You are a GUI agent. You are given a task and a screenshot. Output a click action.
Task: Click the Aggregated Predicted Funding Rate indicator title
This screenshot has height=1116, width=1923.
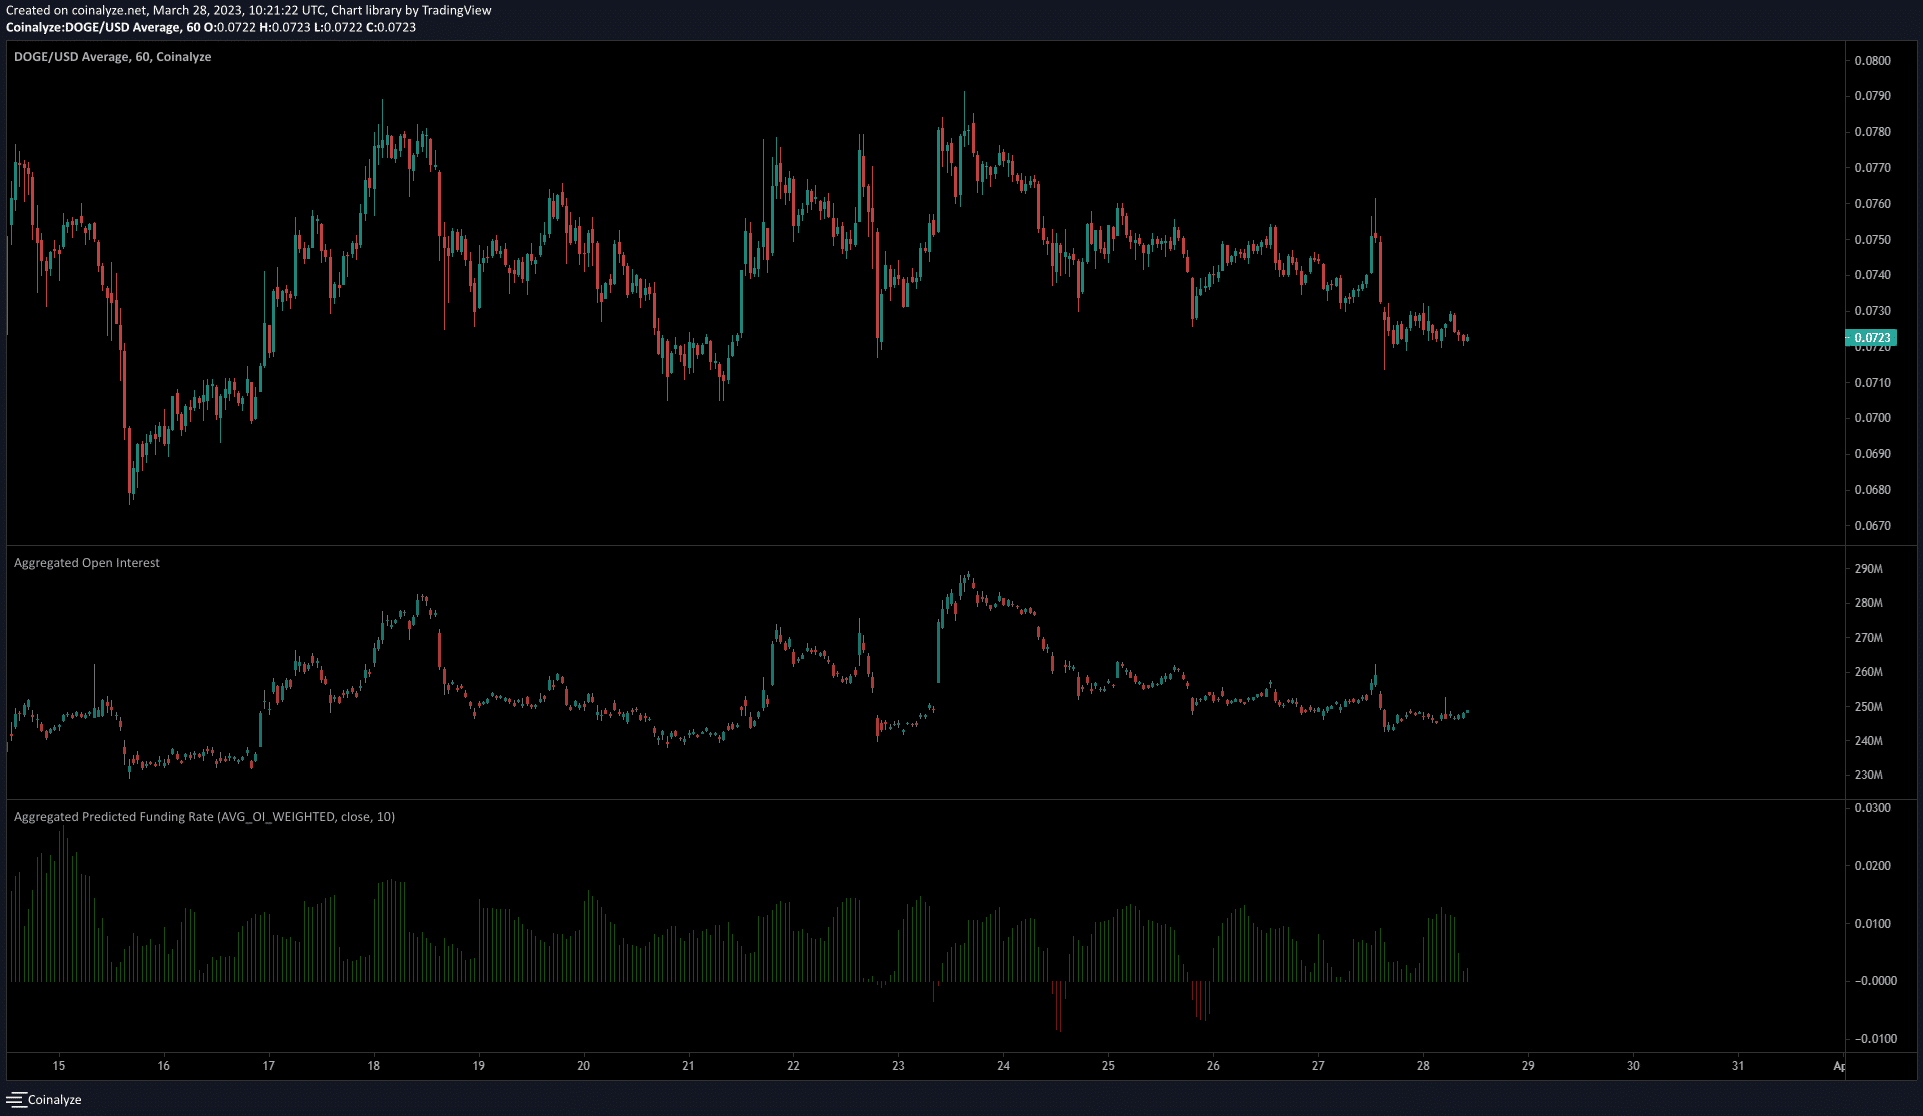click(204, 817)
